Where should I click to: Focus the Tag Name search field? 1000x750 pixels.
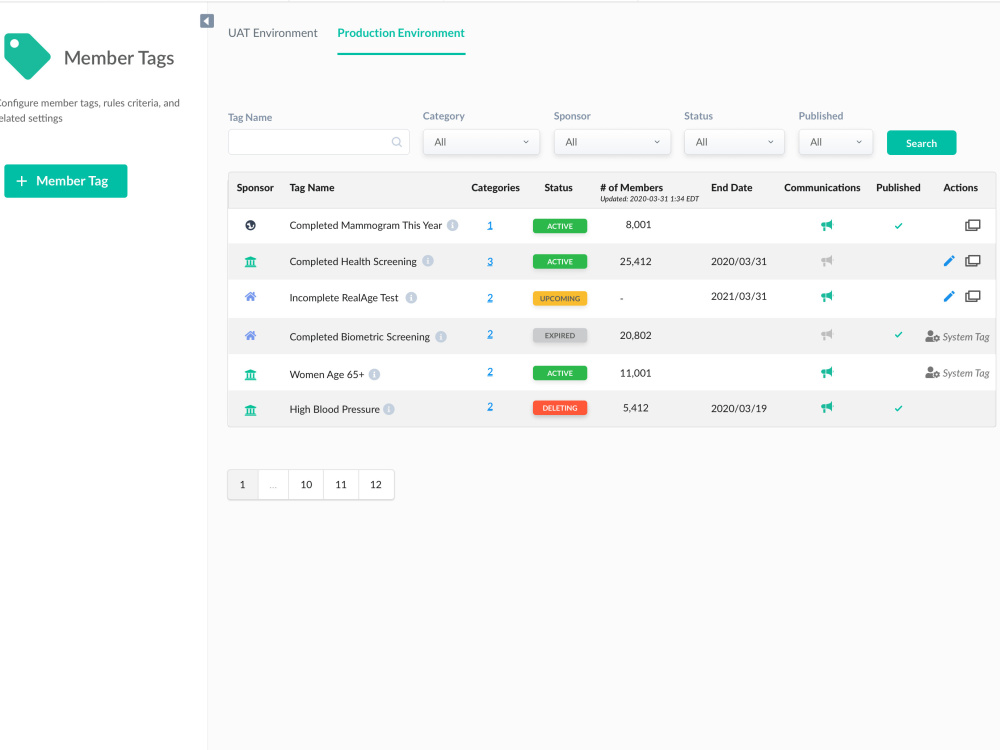click(319, 142)
